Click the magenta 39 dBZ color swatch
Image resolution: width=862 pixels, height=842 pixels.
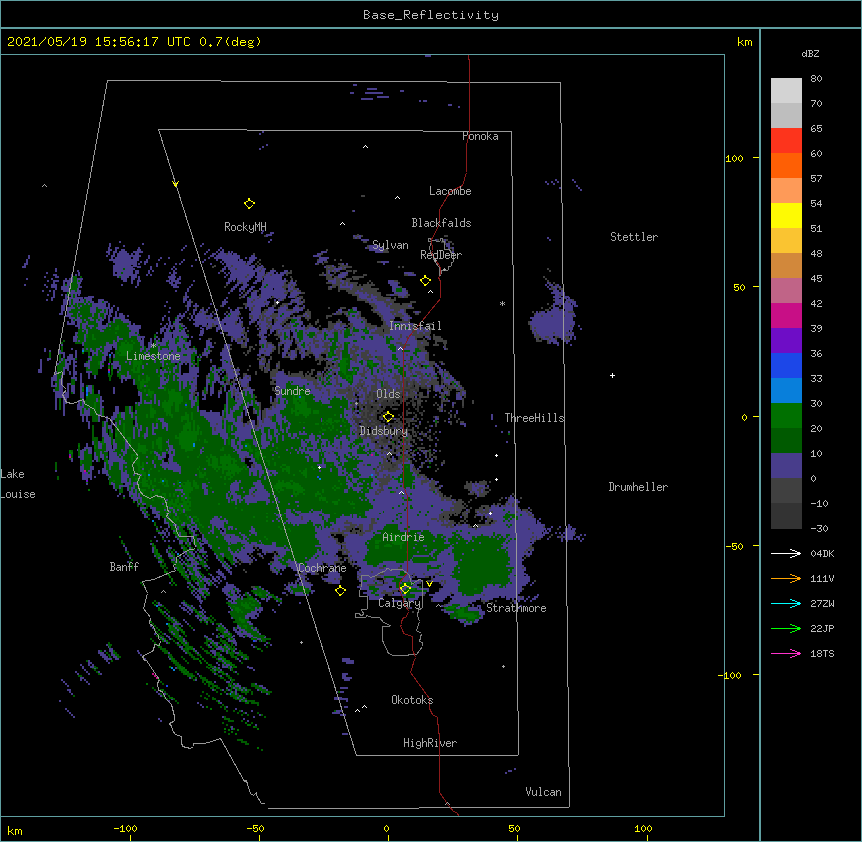786,315
